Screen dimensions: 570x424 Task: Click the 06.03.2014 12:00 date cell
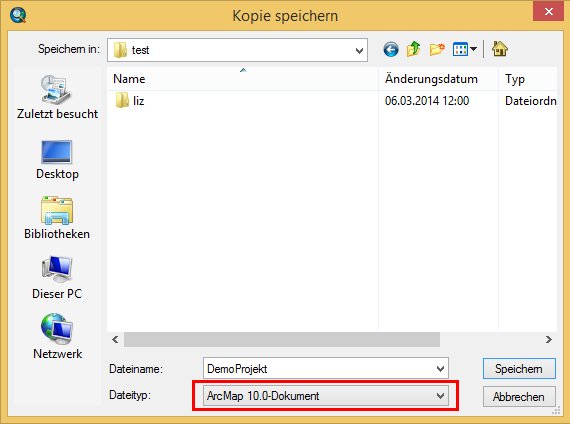point(427,101)
